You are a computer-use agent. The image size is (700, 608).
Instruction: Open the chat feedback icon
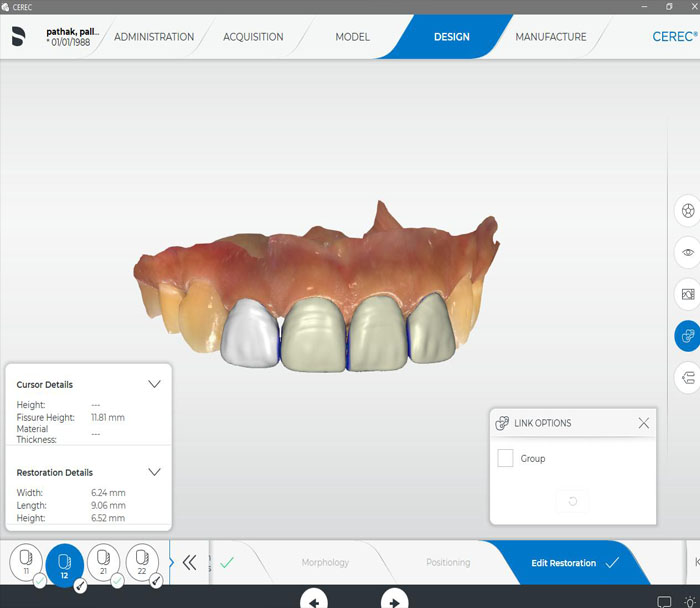click(664, 601)
